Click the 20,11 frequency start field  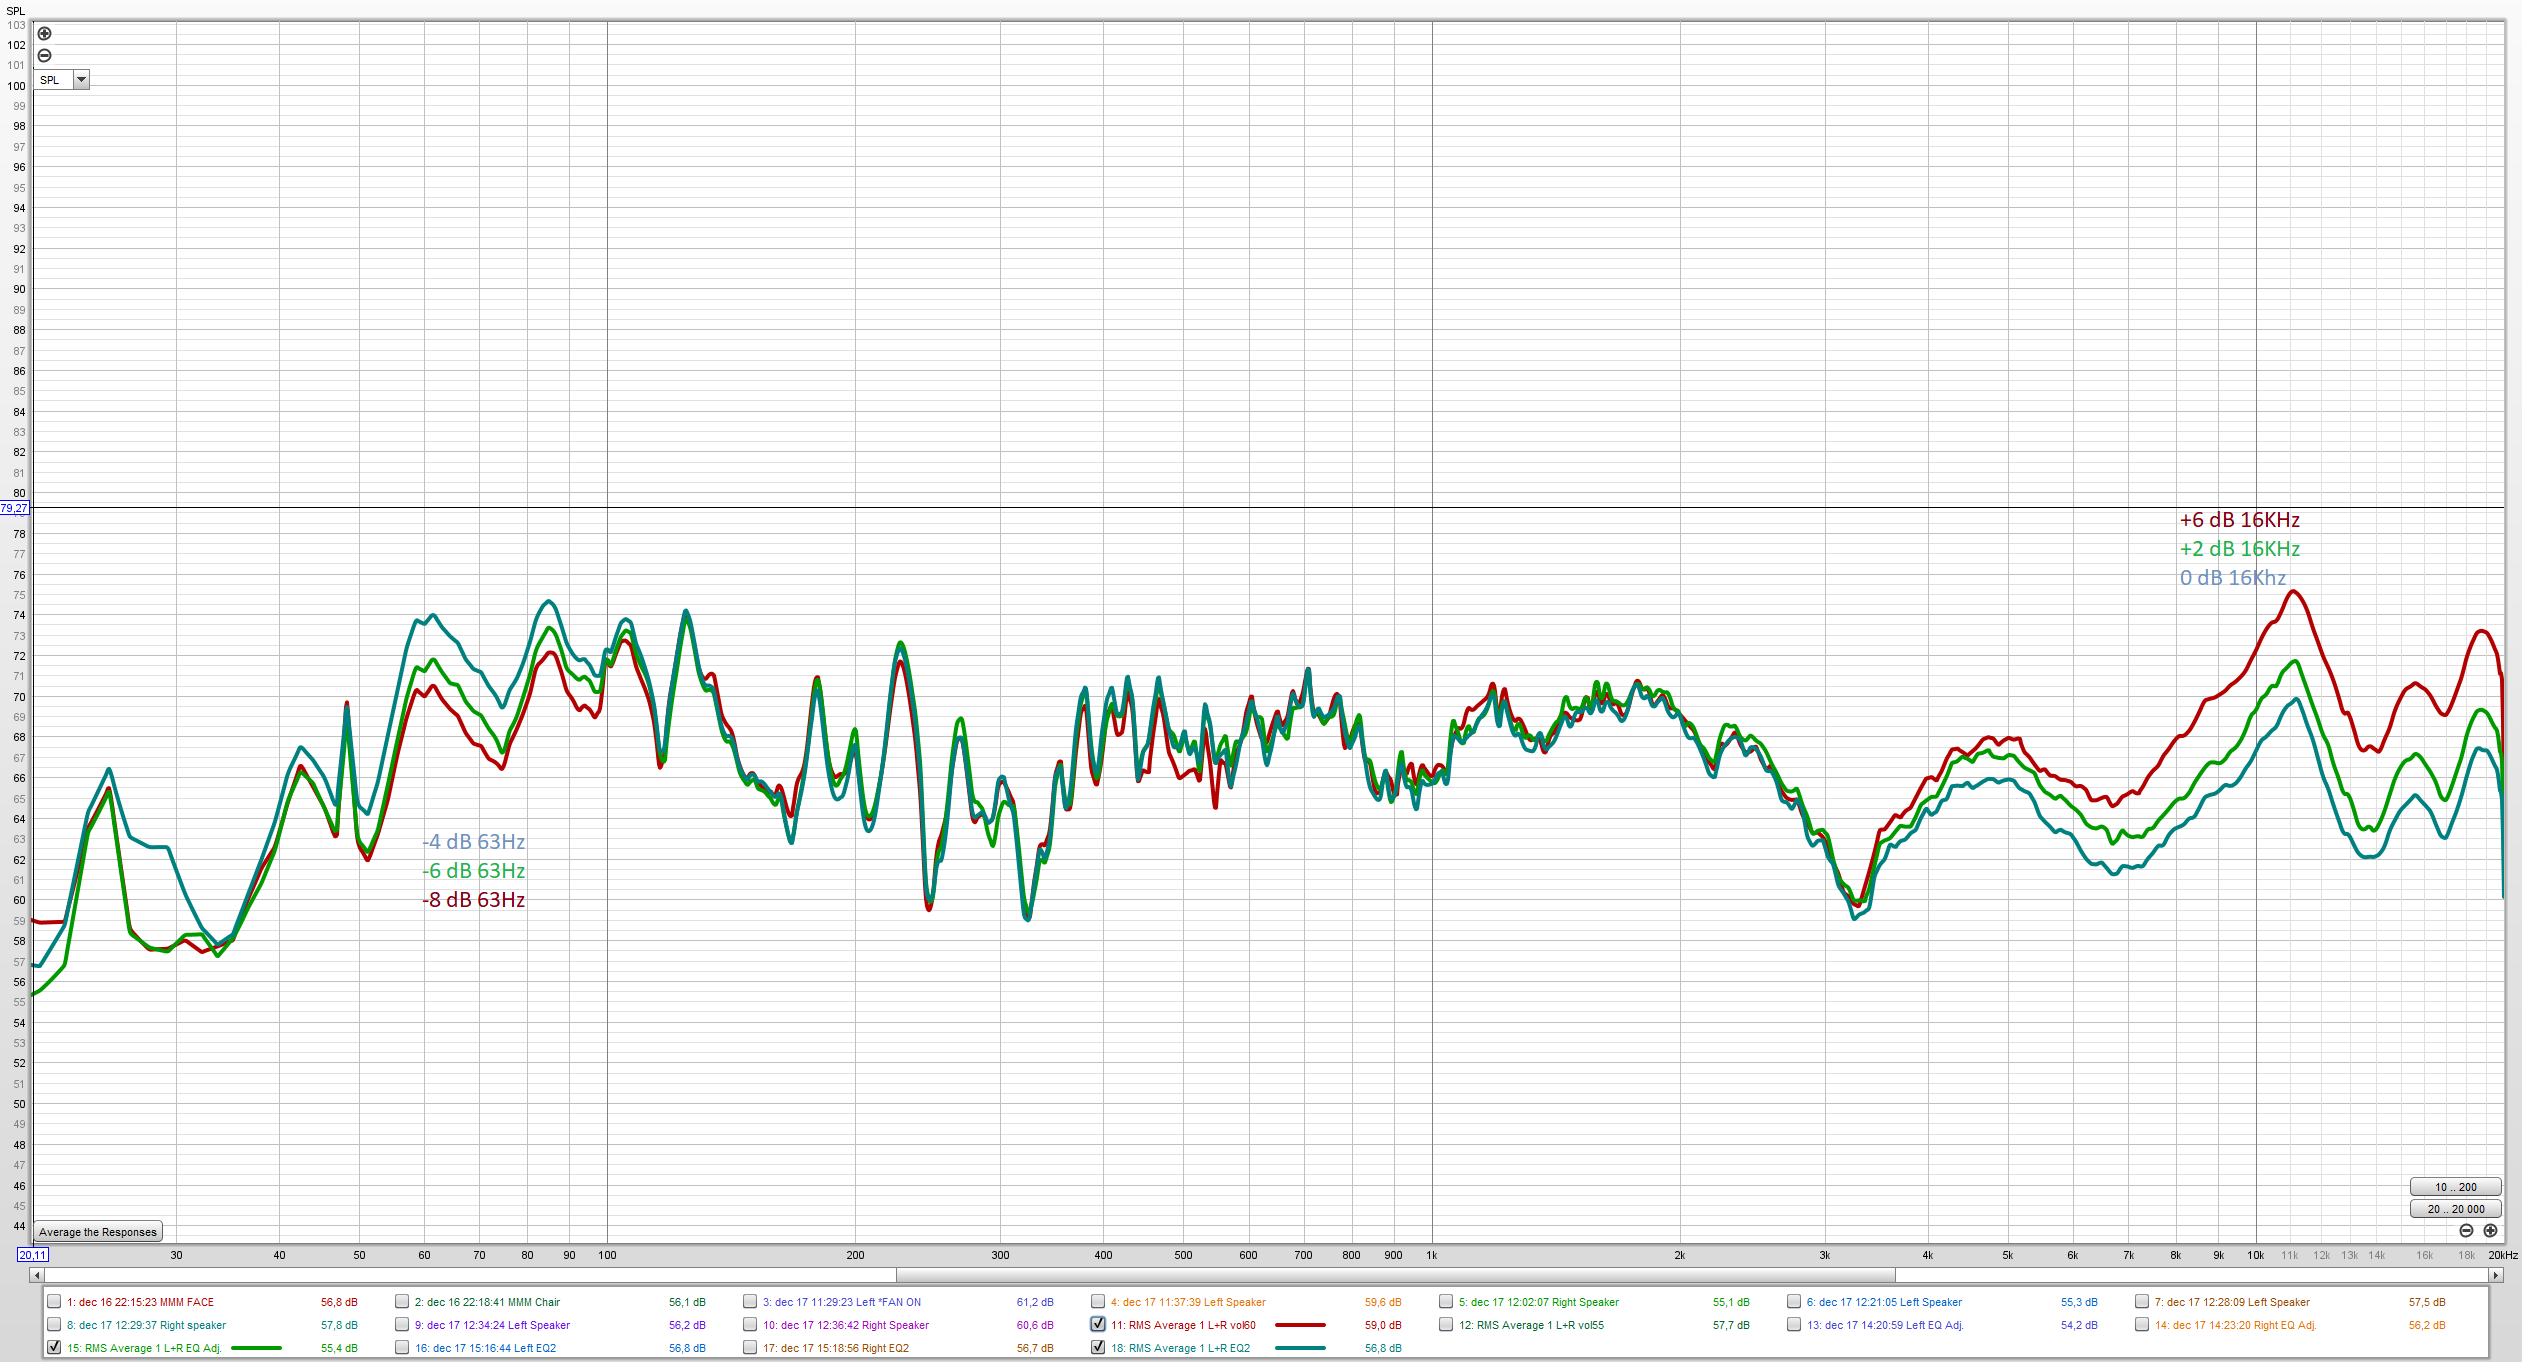click(33, 1255)
